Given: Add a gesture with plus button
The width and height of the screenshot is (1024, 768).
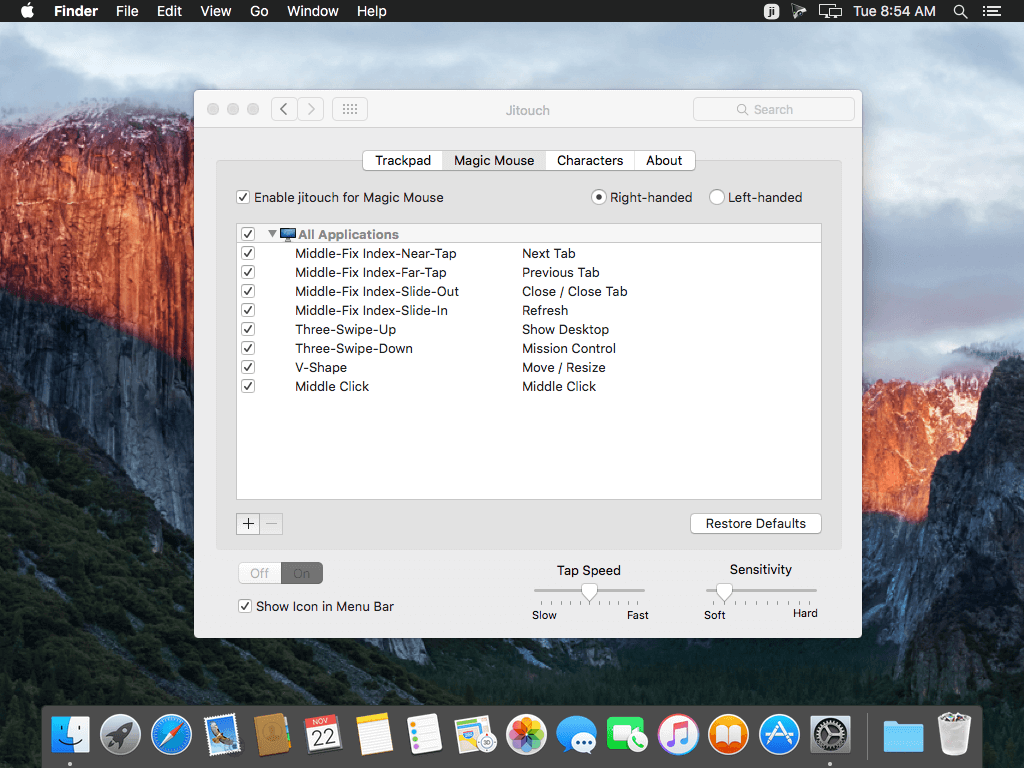Looking at the screenshot, I should [248, 523].
